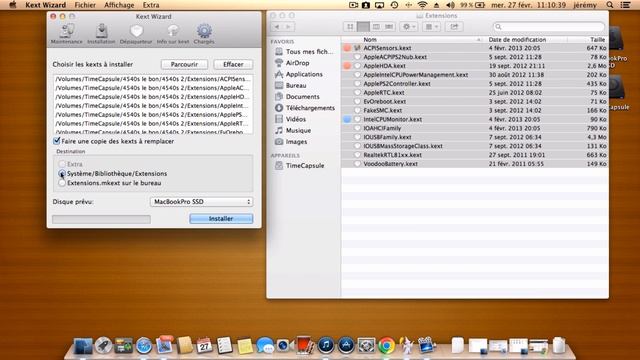Open the Kext Wizard application menu

tap(45, 5)
